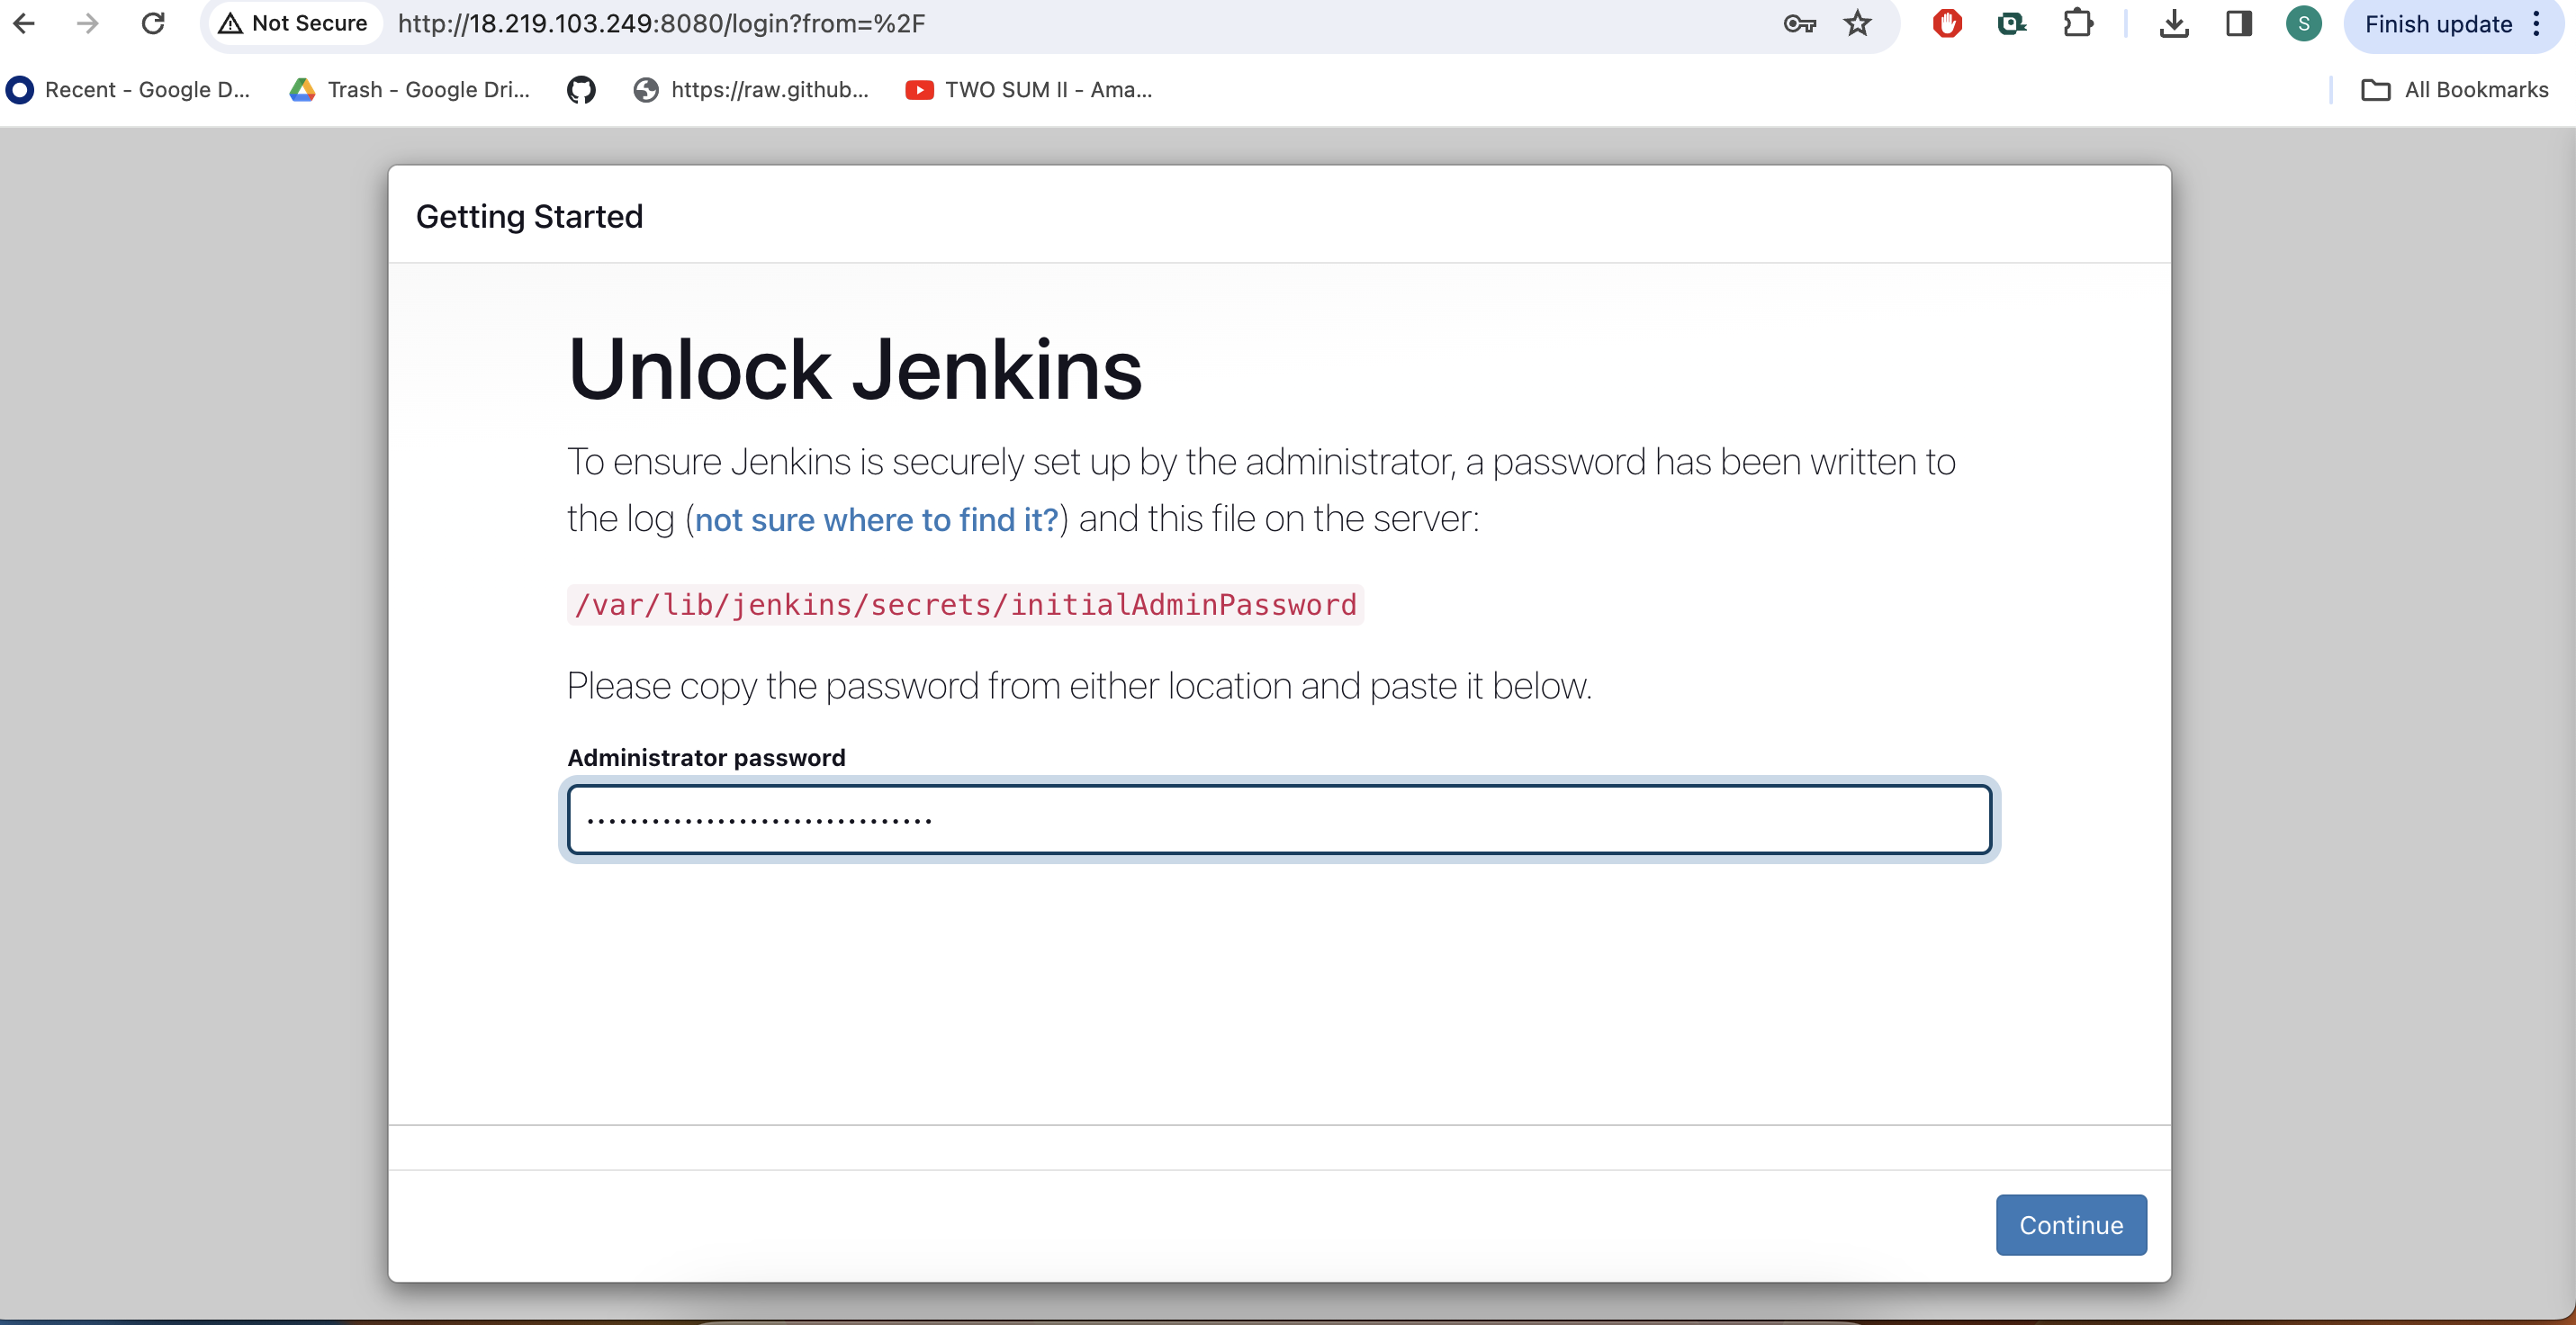Bookmark this page with the star
This screenshot has width=2576, height=1325.
pyautogui.click(x=1857, y=23)
